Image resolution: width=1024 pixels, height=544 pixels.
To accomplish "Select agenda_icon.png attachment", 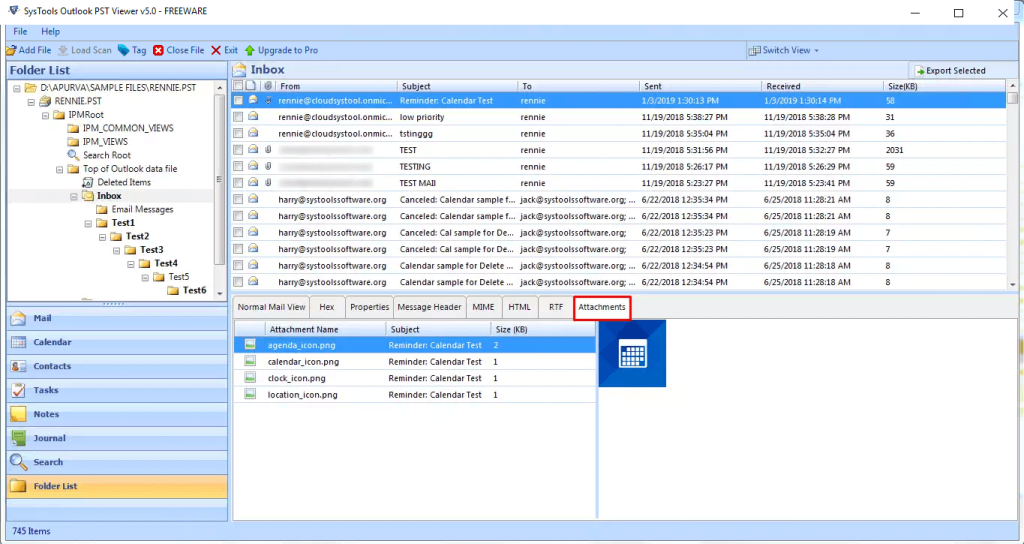I will click(x=415, y=345).
